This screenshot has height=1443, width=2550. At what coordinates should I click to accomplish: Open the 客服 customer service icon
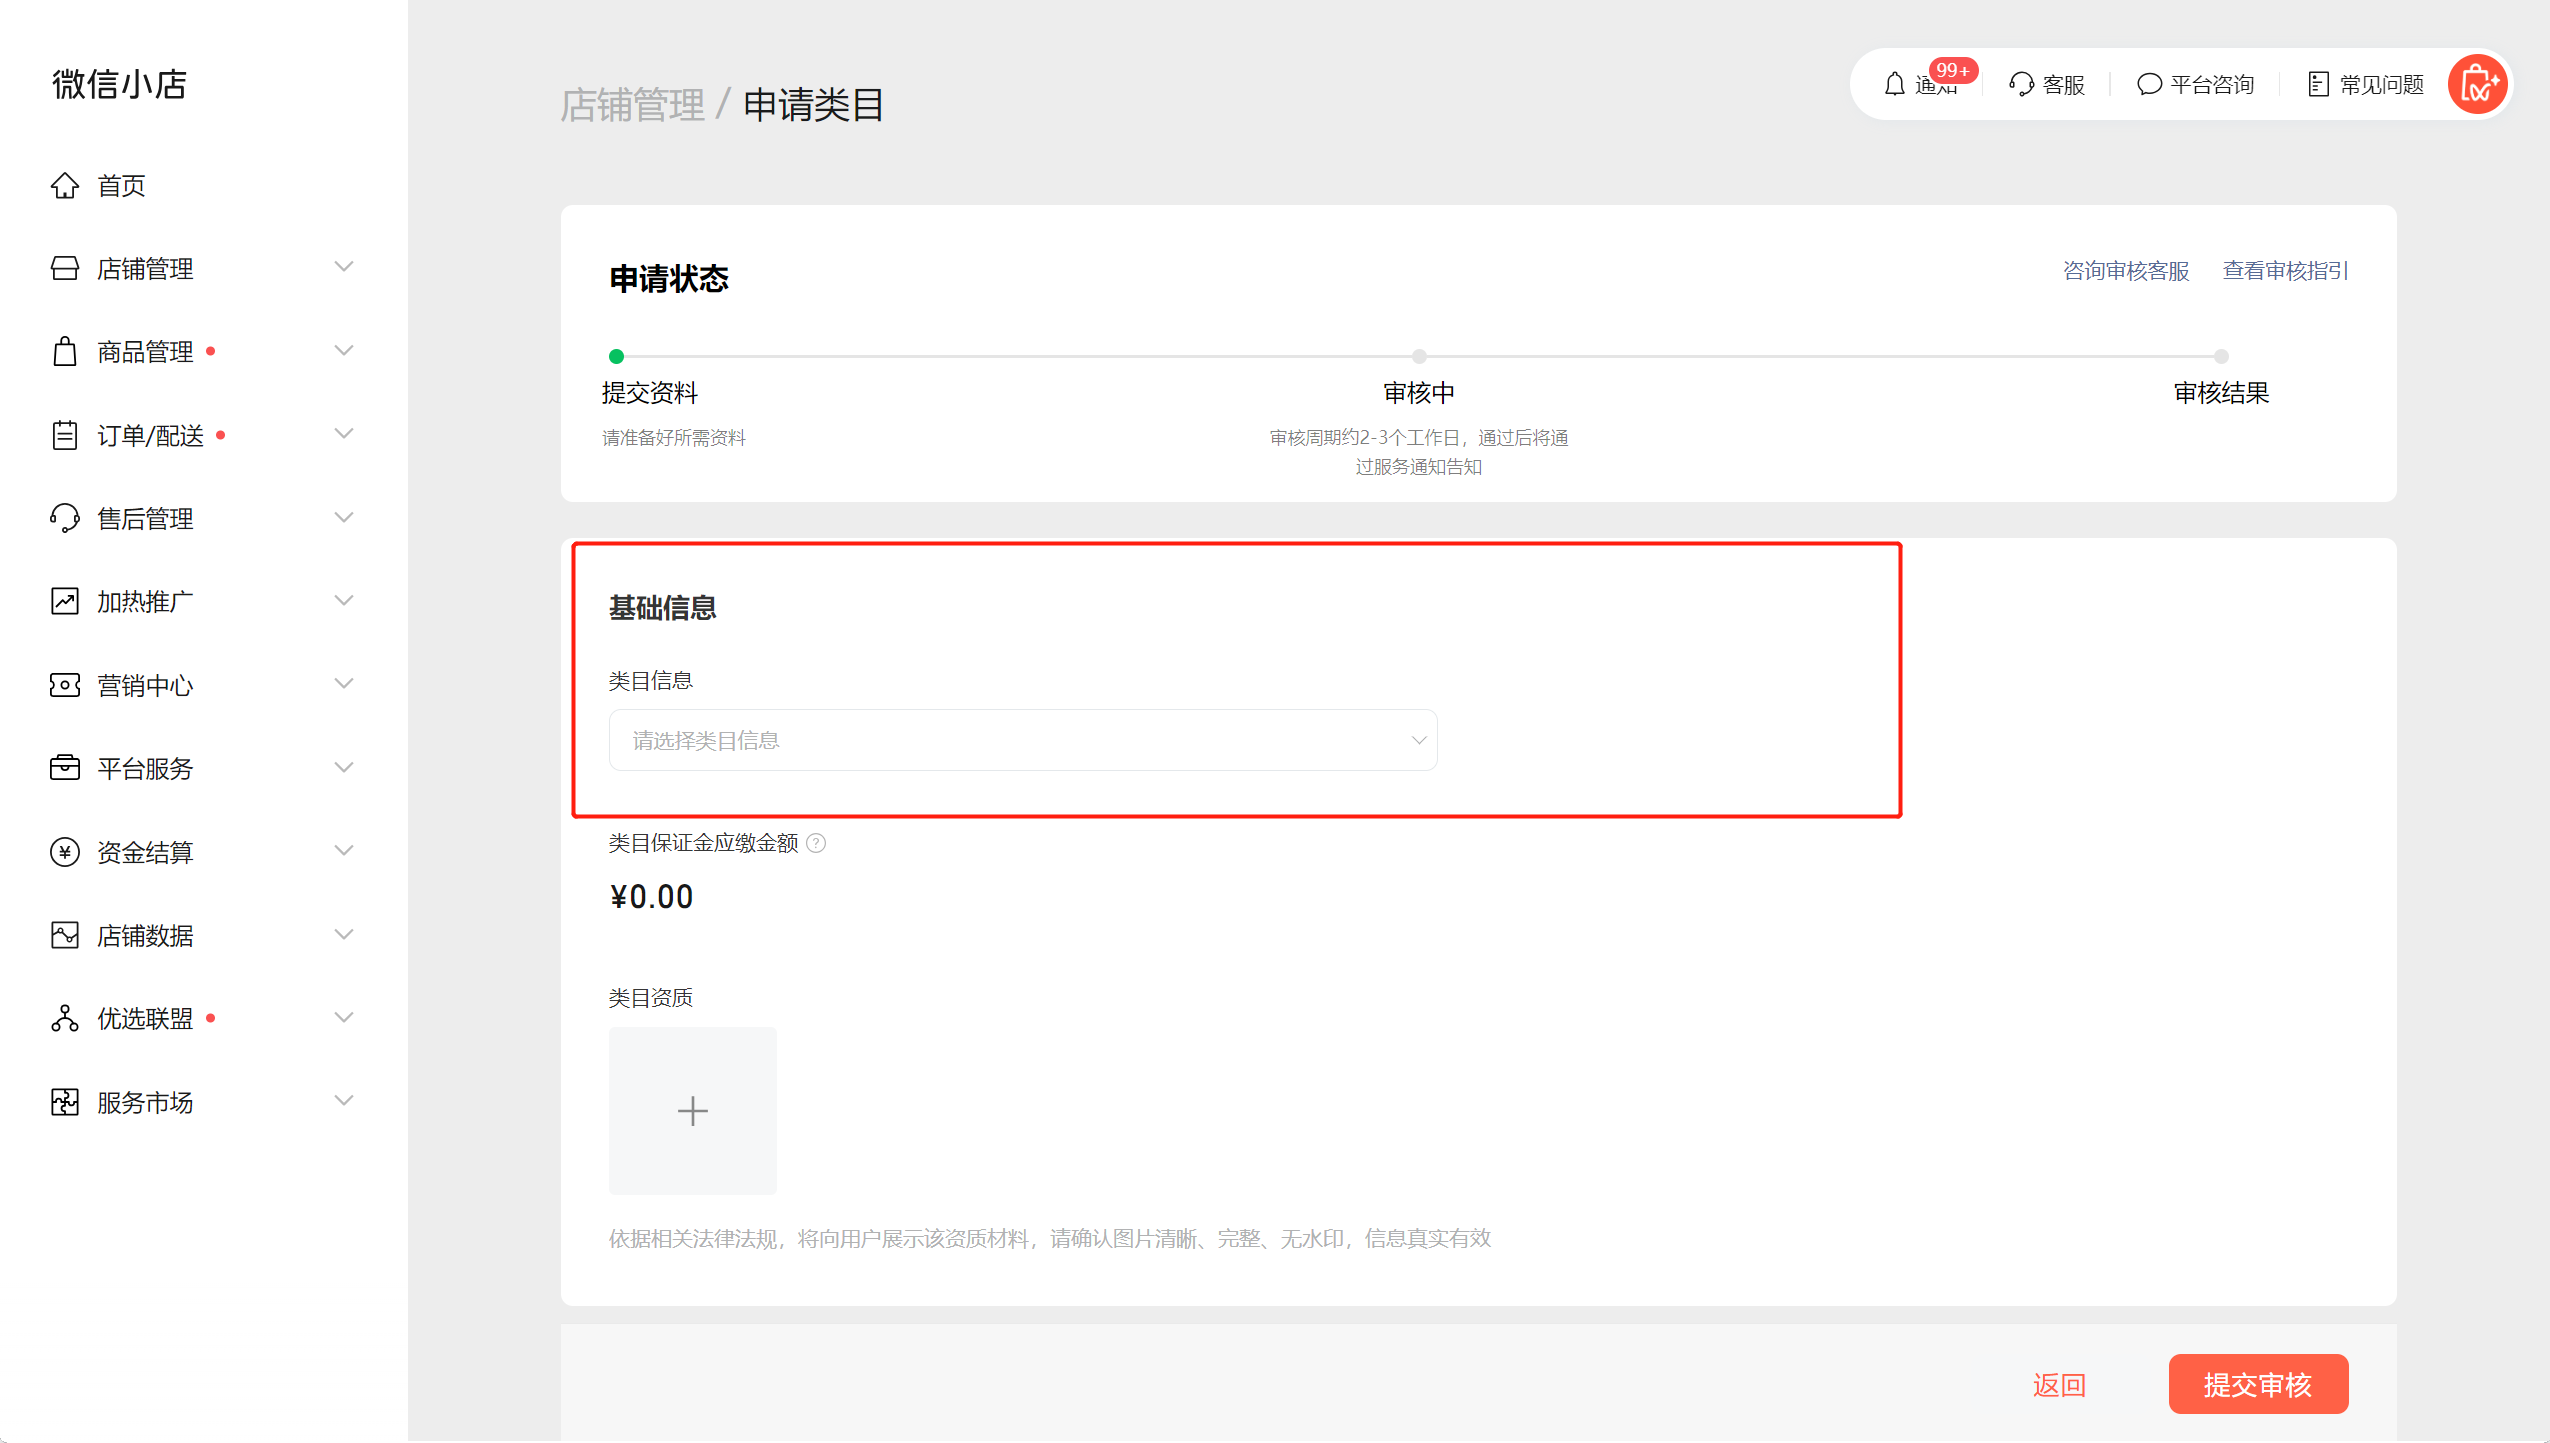[2021, 84]
